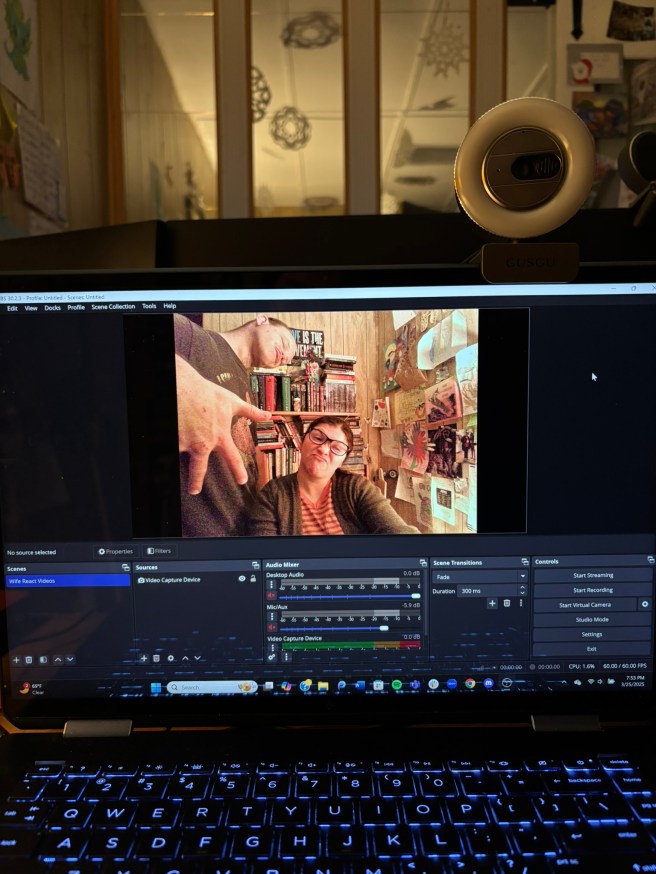Viewport: 656px width, 874px height.
Task: Open the Fade transition dropdown
Action: click(x=479, y=577)
